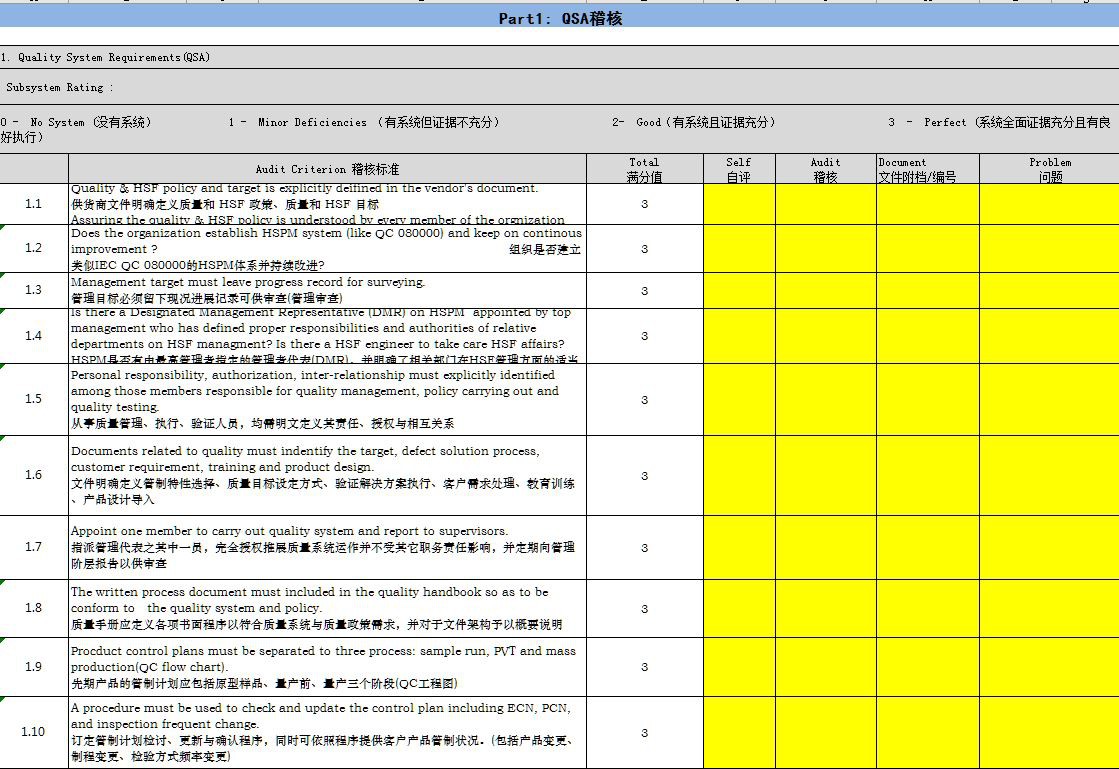Select the yellow Problem cell for item 1.4
Screen dimensions: 1119x769
pyautogui.click(x=1049, y=336)
